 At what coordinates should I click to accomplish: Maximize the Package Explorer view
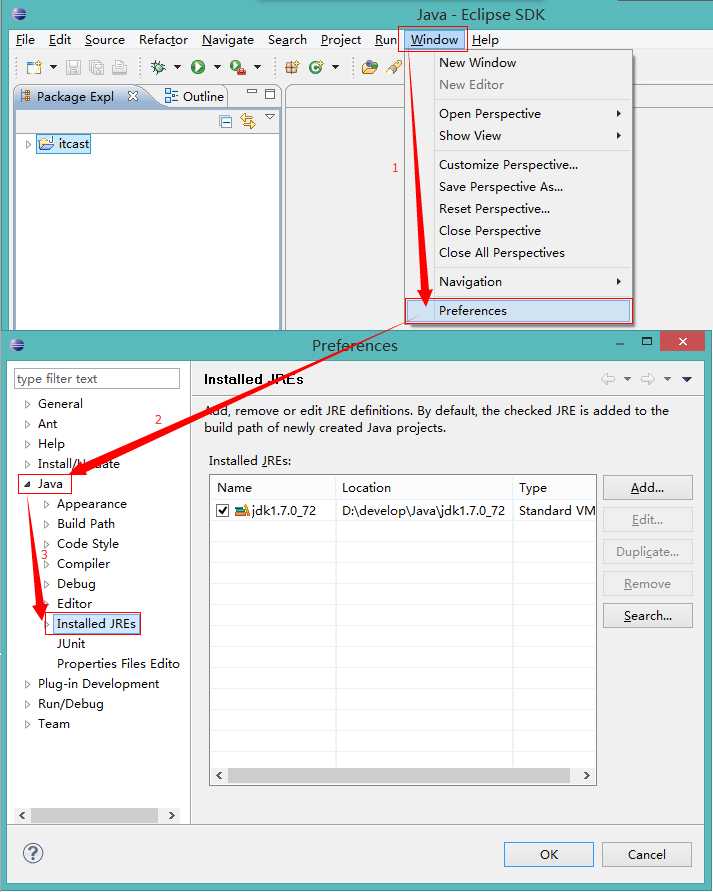[x=270, y=94]
